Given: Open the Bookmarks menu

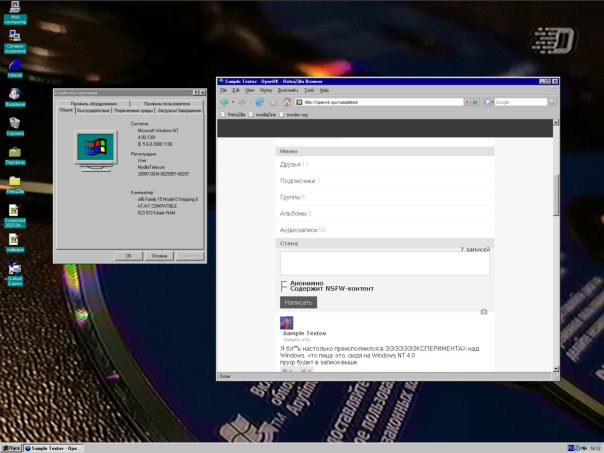Looking at the screenshot, I should point(287,89).
